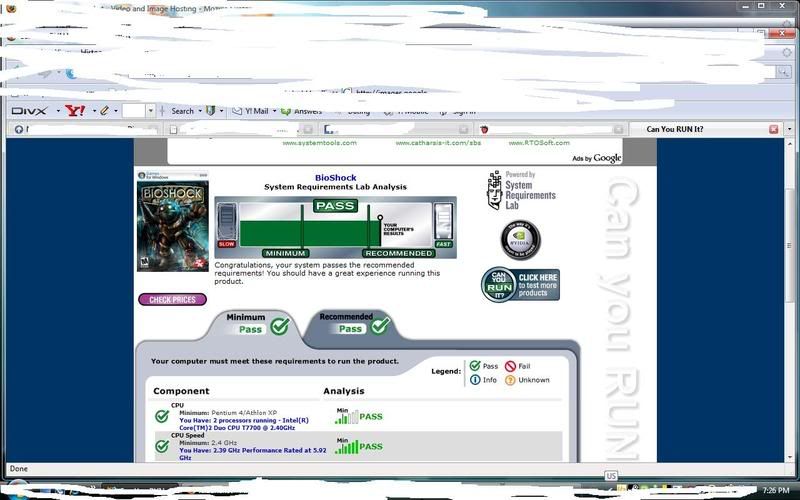Click the FAST computer icon on meter
Screen dimensions: 800x500
point(443,220)
